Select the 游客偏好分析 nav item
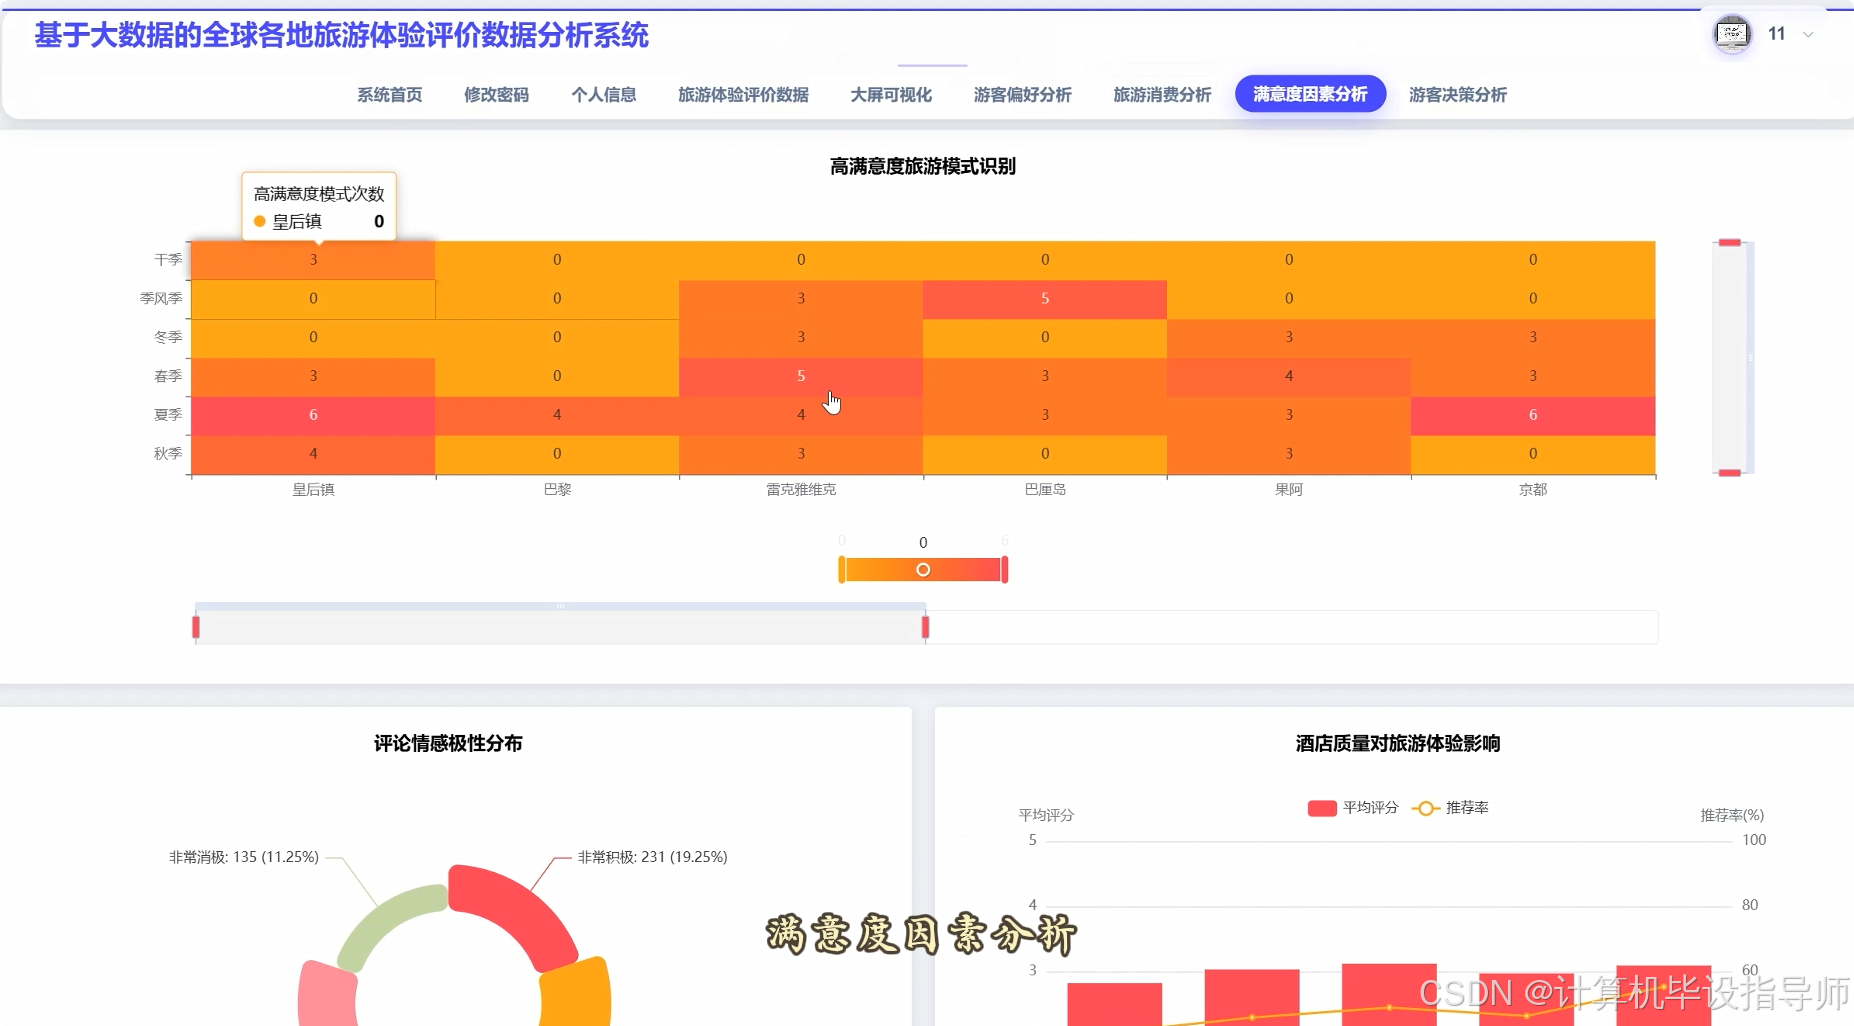This screenshot has height=1026, width=1854. coord(1022,94)
